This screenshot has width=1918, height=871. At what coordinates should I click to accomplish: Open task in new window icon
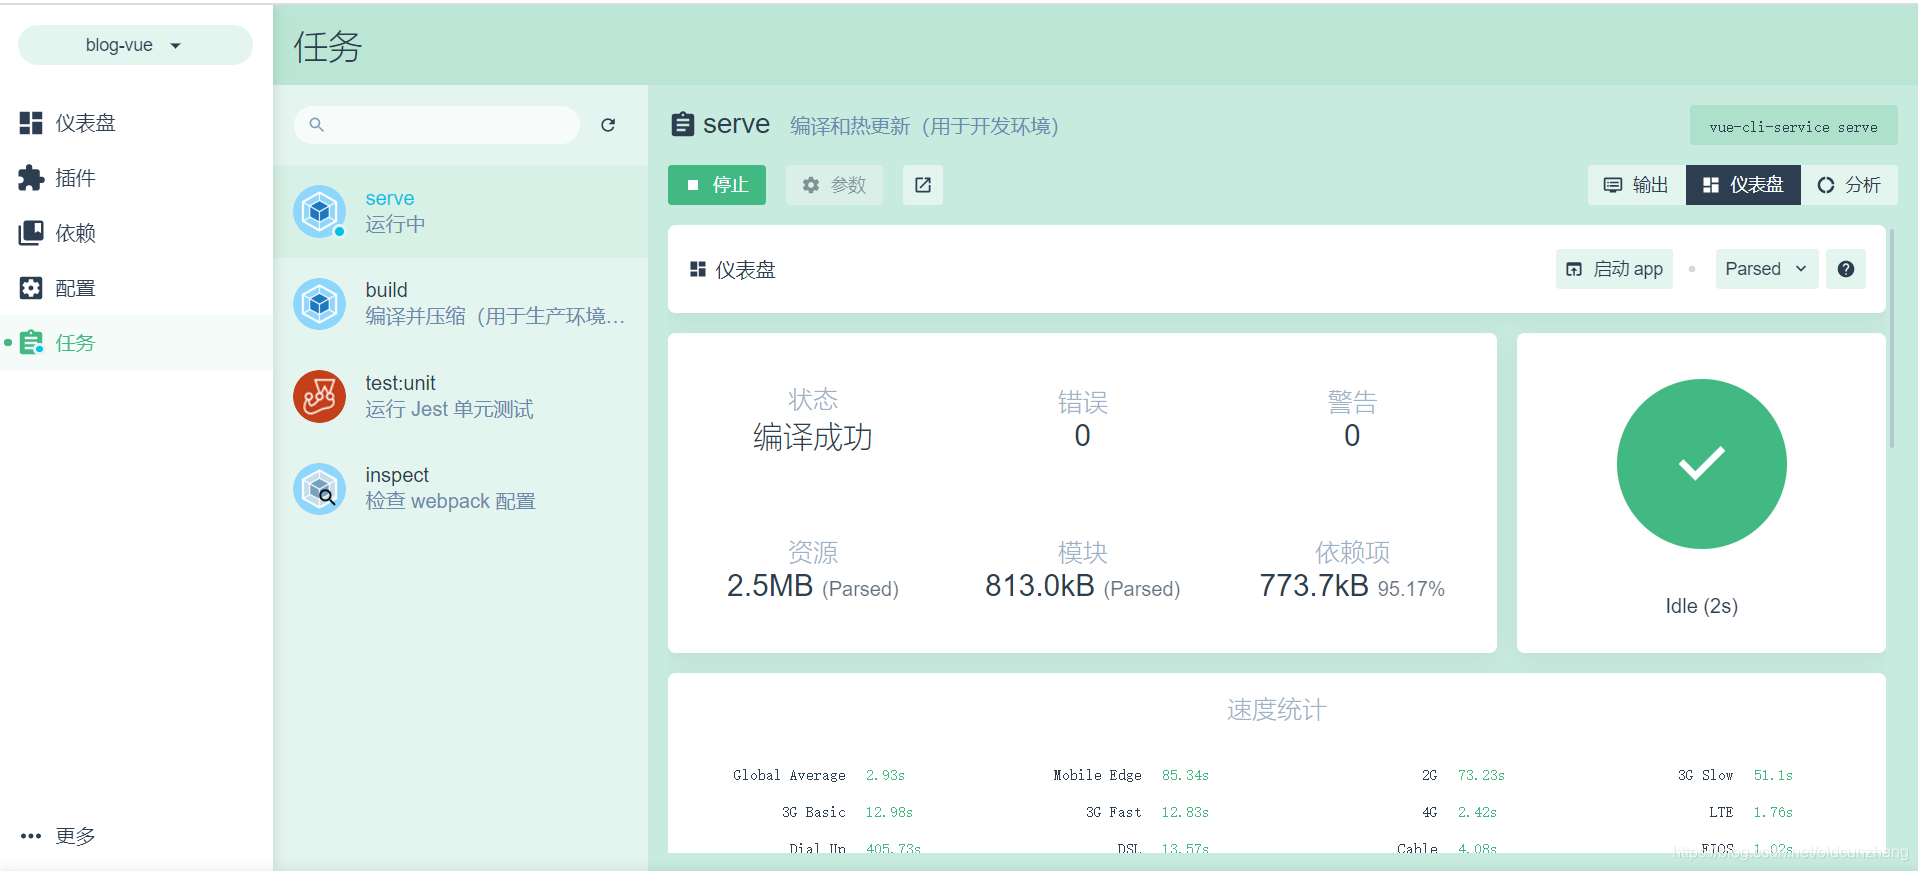tap(923, 185)
